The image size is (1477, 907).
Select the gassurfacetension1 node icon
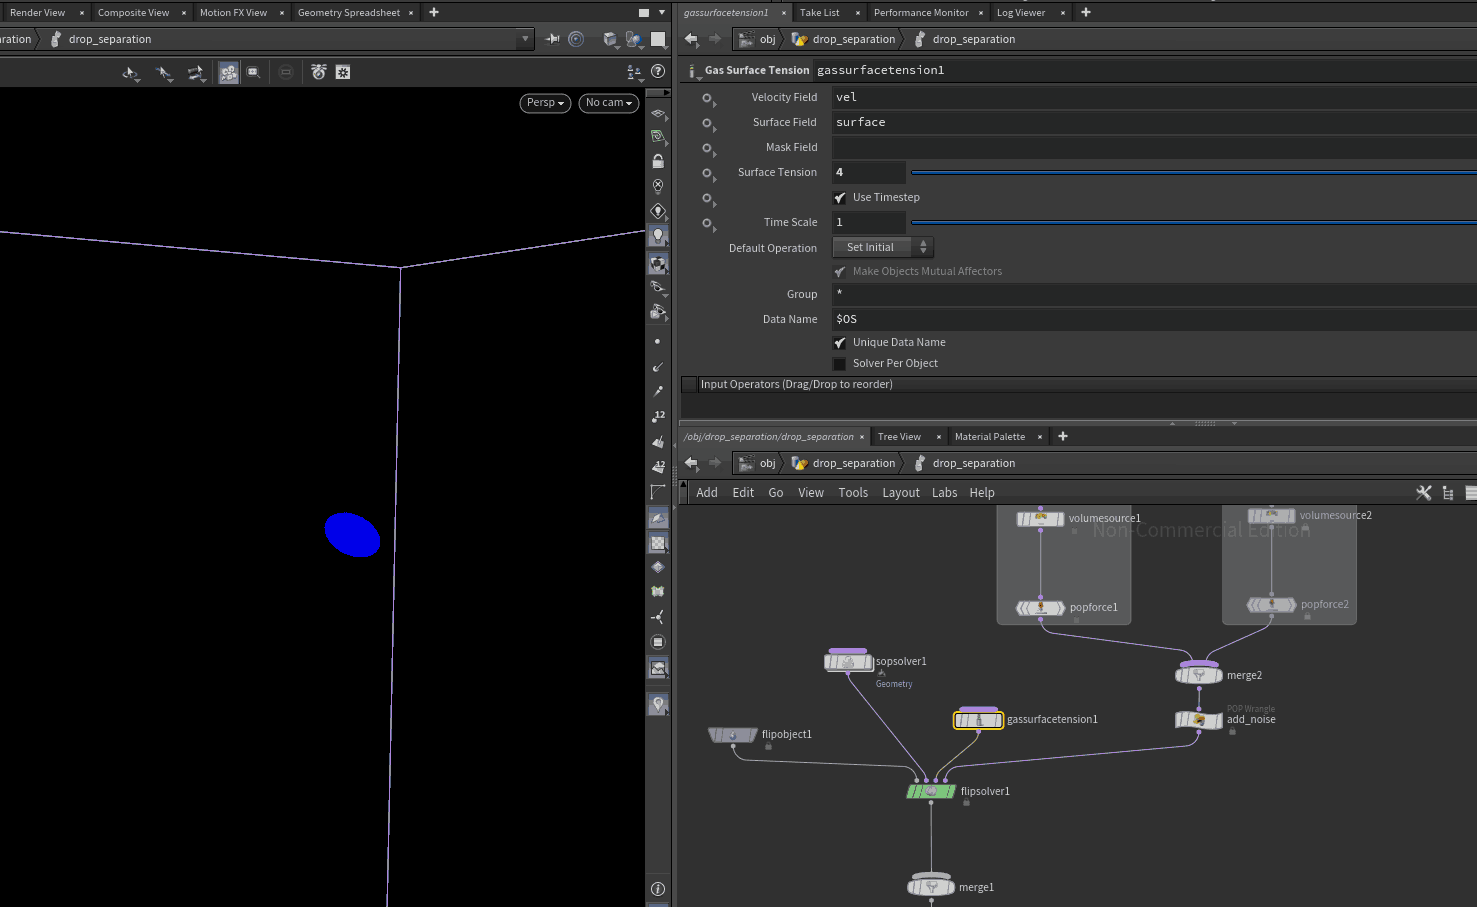tap(978, 720)
